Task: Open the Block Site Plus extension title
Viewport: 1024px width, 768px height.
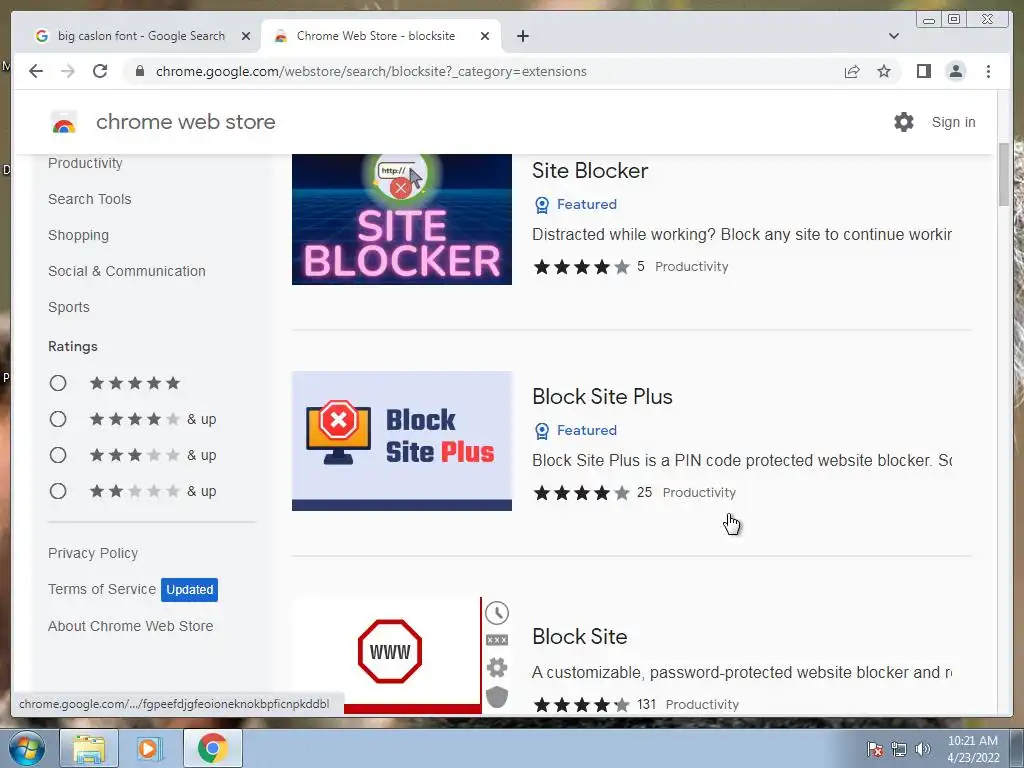Action: (602, 396)
